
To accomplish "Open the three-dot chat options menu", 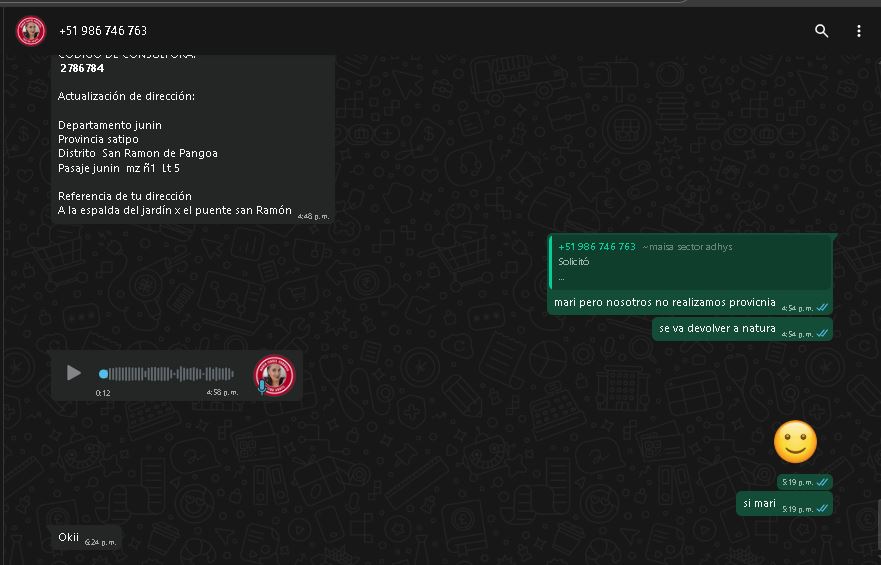I will pos(858,31).
